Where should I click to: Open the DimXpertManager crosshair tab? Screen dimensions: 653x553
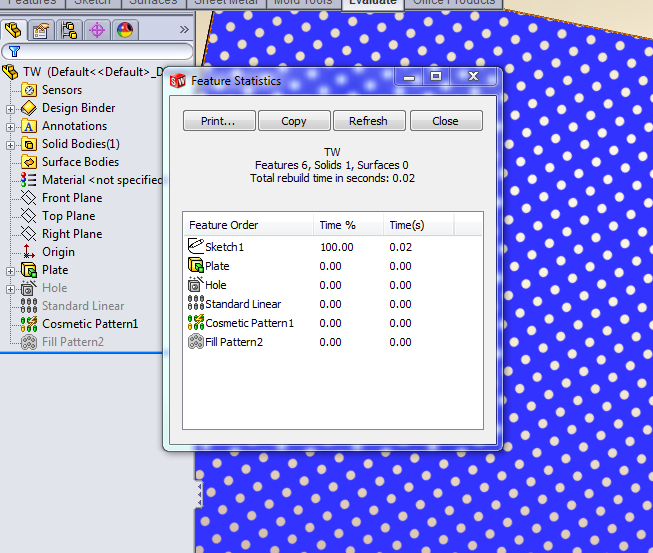pyautogui.click(x=97, y=30)
